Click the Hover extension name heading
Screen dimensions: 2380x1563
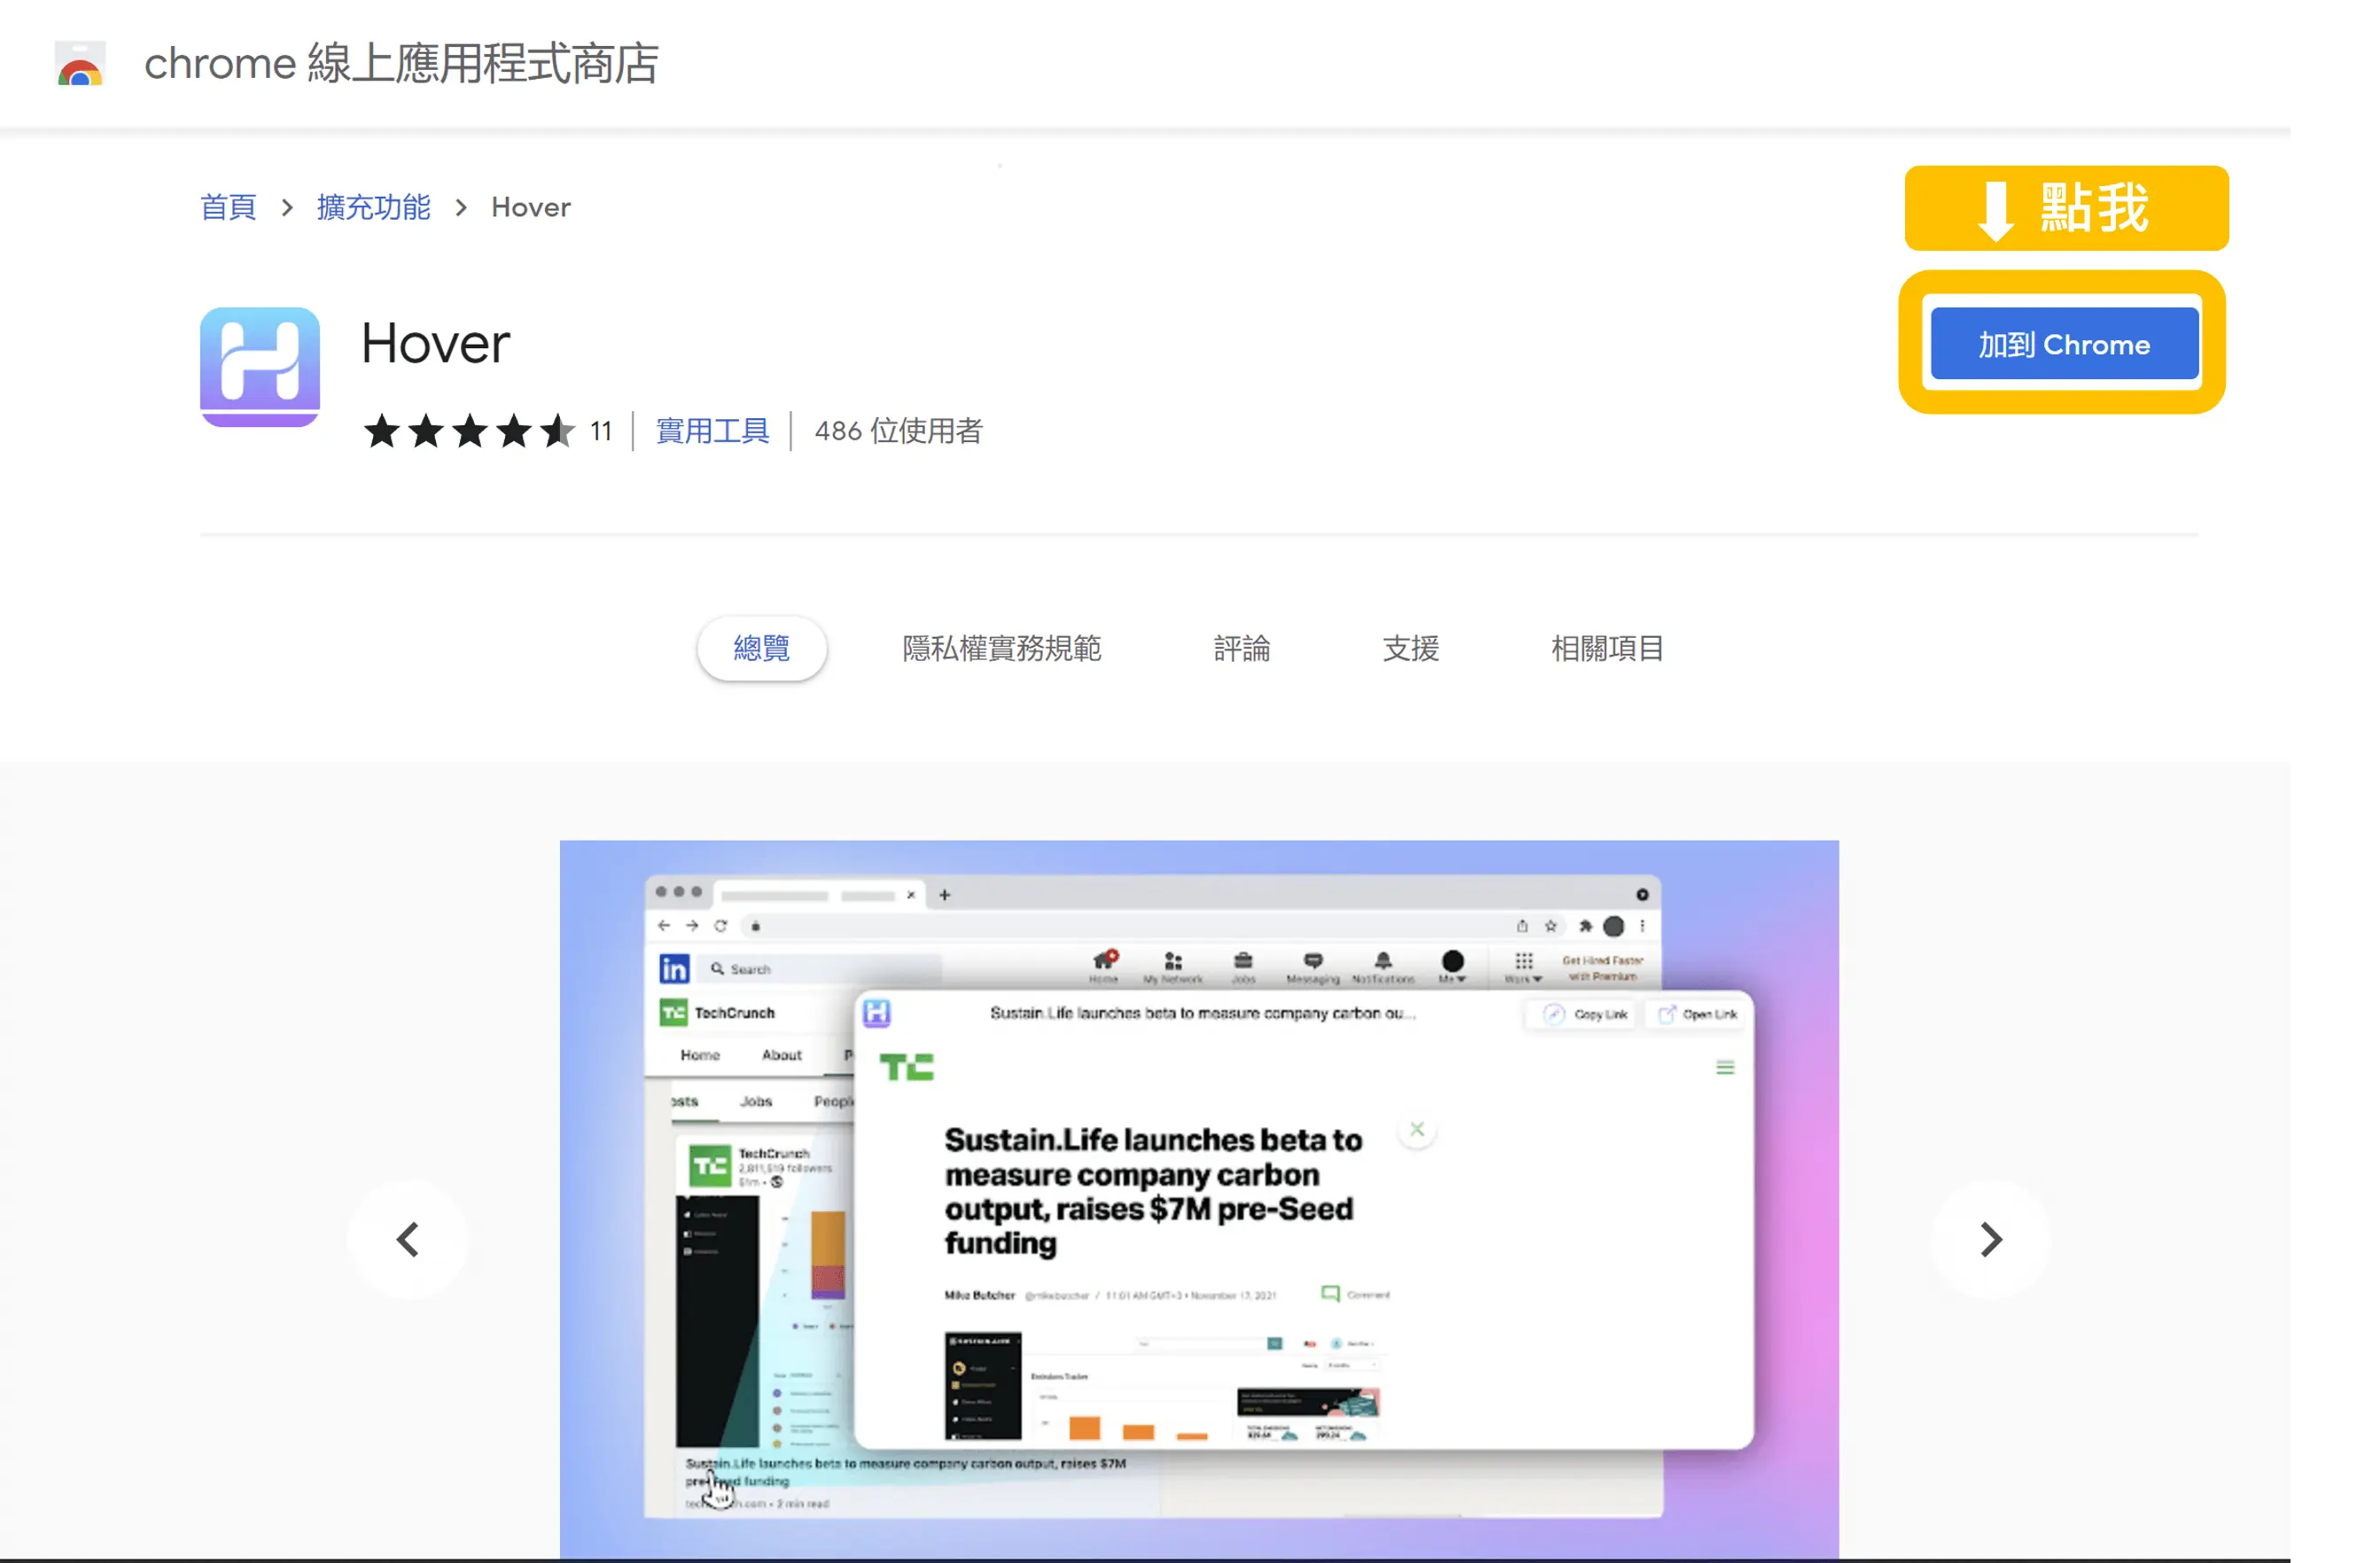click(x=435, y=344)
